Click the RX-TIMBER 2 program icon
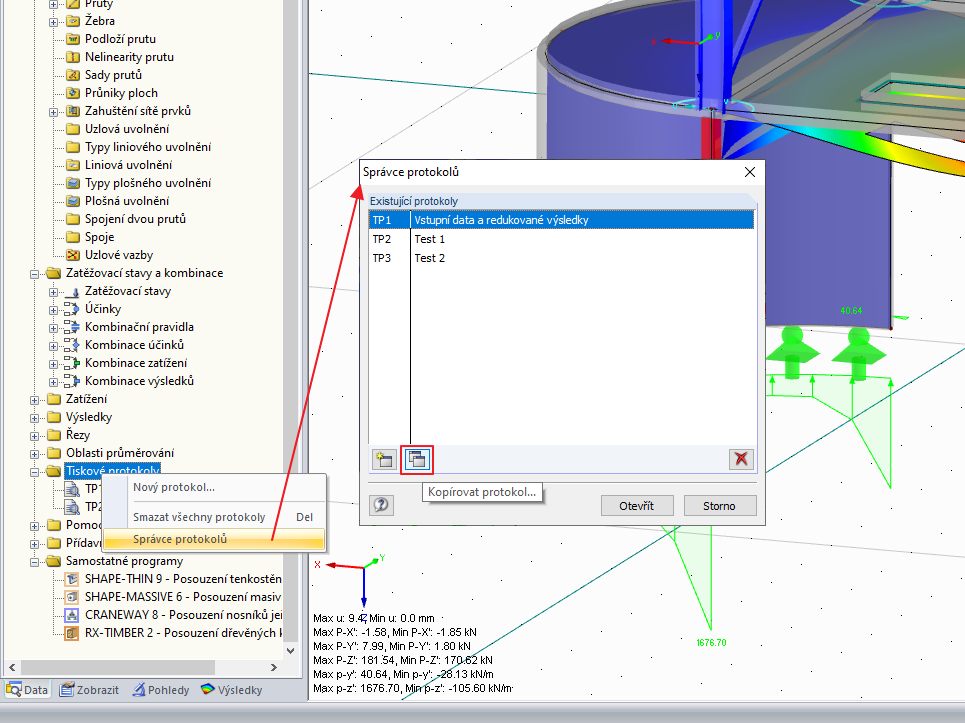The height and width of the screenshot is (723, 965). [x=73, y=633]
